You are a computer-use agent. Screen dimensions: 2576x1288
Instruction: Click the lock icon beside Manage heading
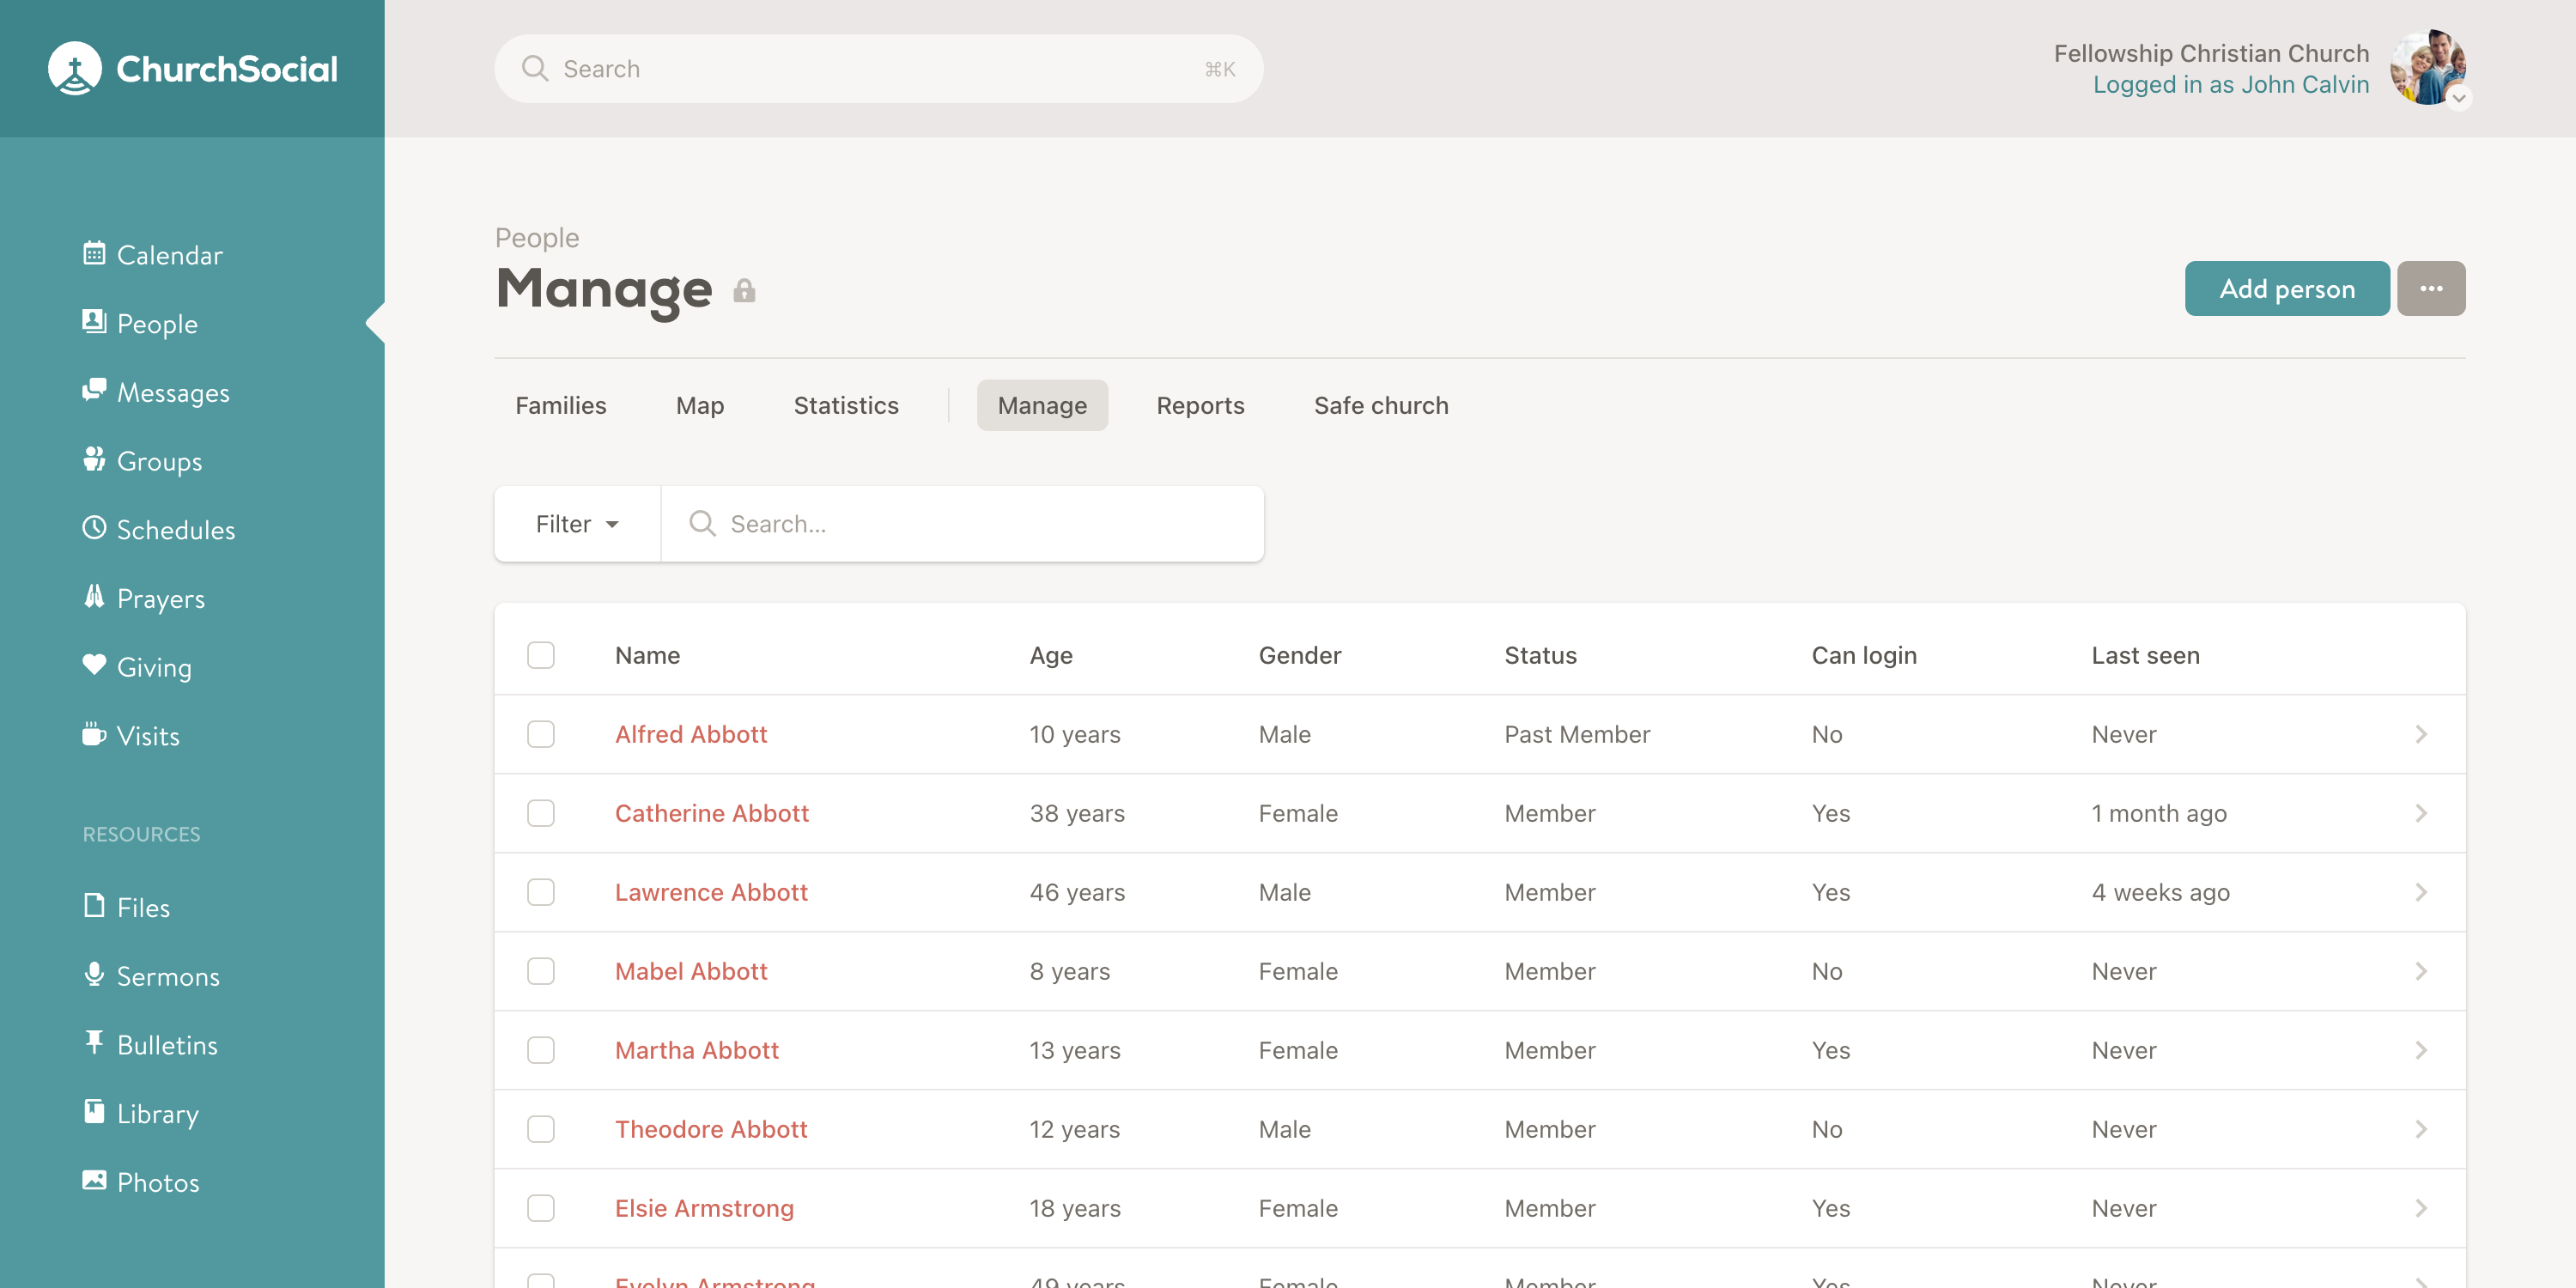point(744,291)
